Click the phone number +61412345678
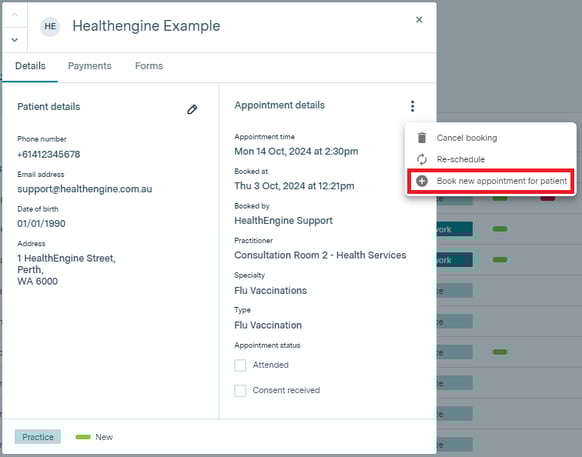The image size is (582, 457). pyautogui.click(x=49, y=154)
